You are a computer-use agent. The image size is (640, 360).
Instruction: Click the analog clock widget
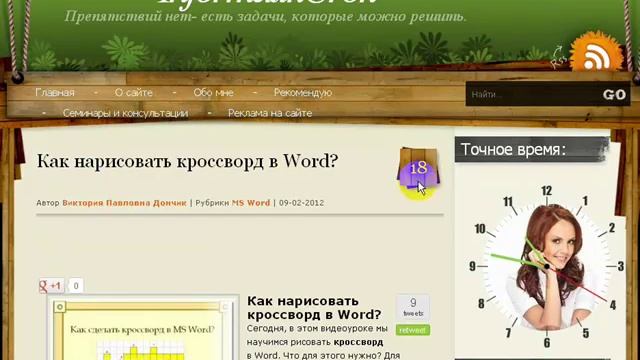point(547,267)
